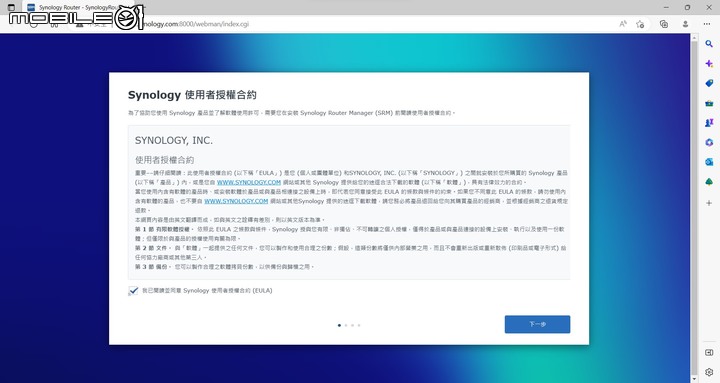Open the Edge Settings and more menu
This screenshot has height=383, width=720.
click(707, 24)
